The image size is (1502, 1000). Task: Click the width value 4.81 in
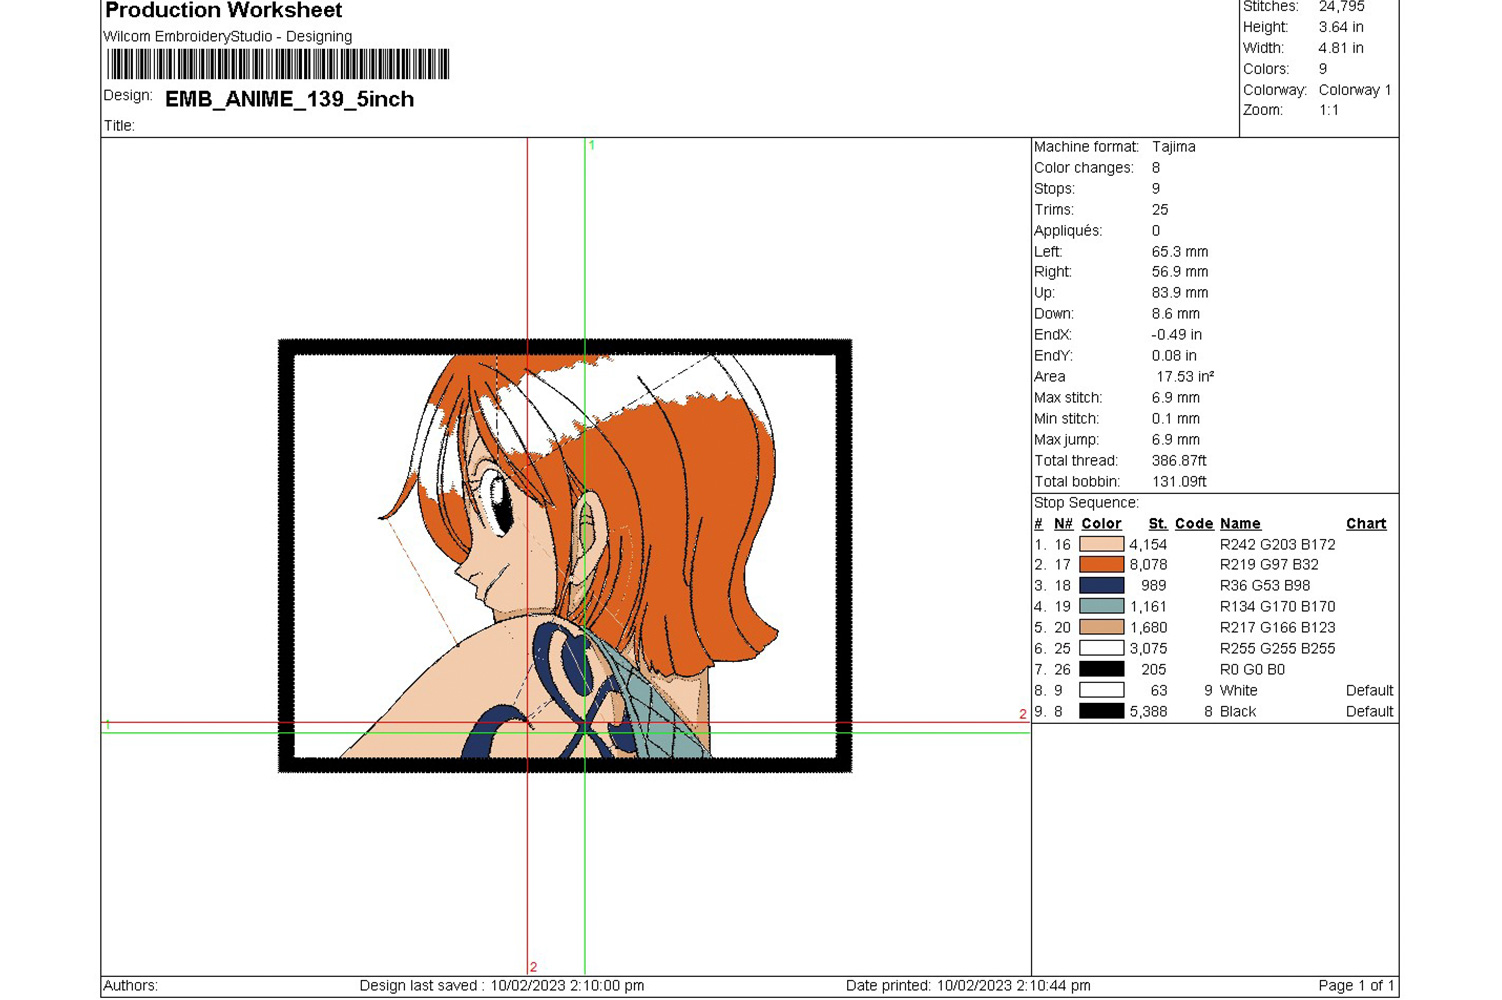coord(1341,48)
